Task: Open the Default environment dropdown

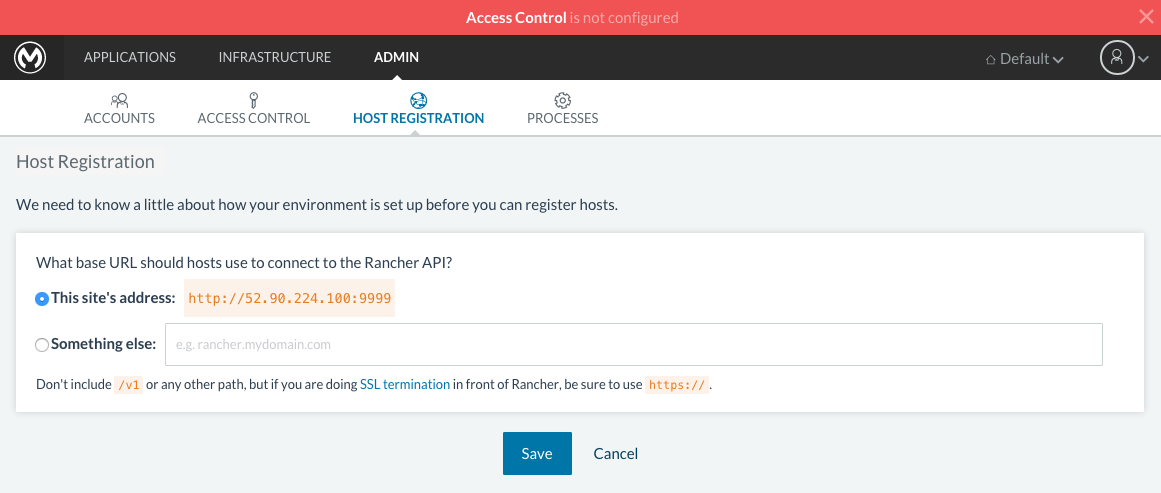Action: [1025, 58]
